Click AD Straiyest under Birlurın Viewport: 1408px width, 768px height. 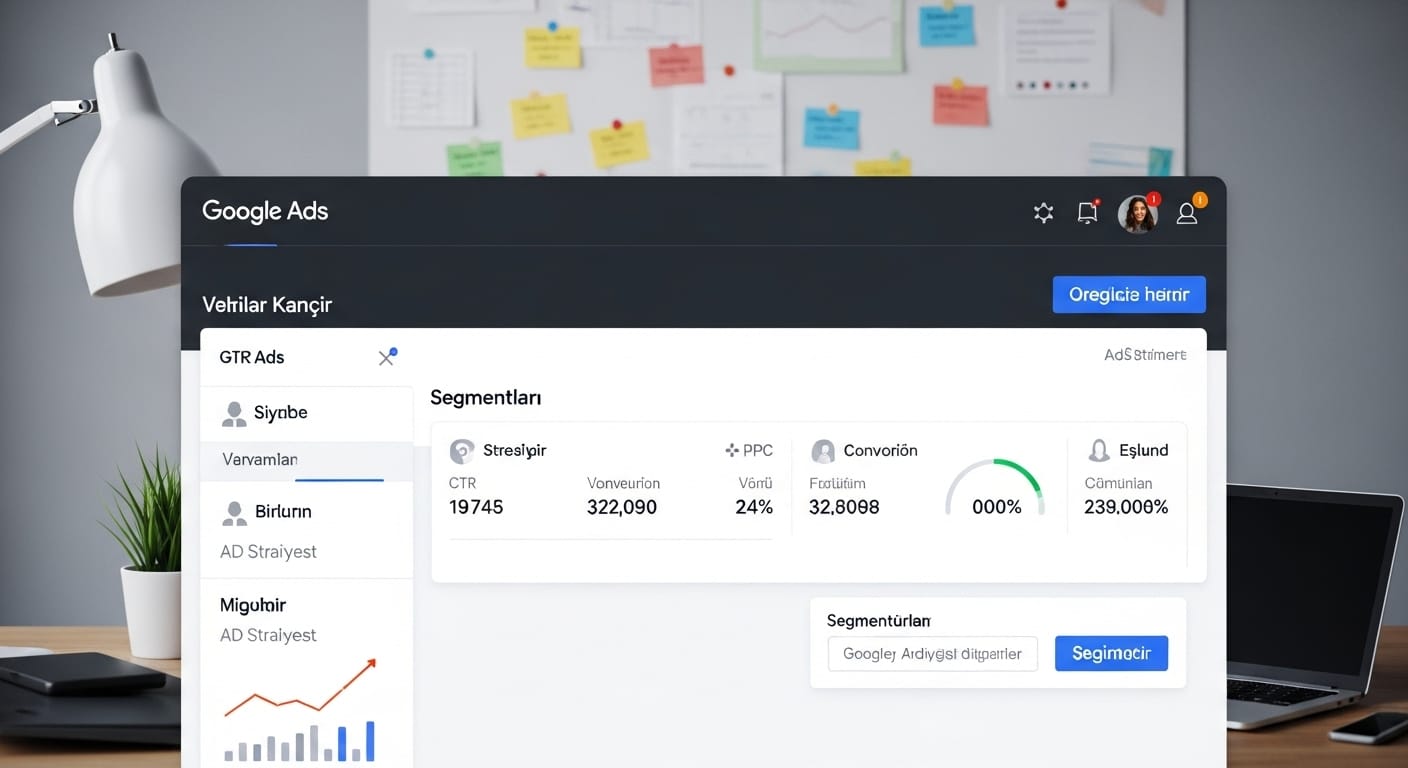[268, 552]
